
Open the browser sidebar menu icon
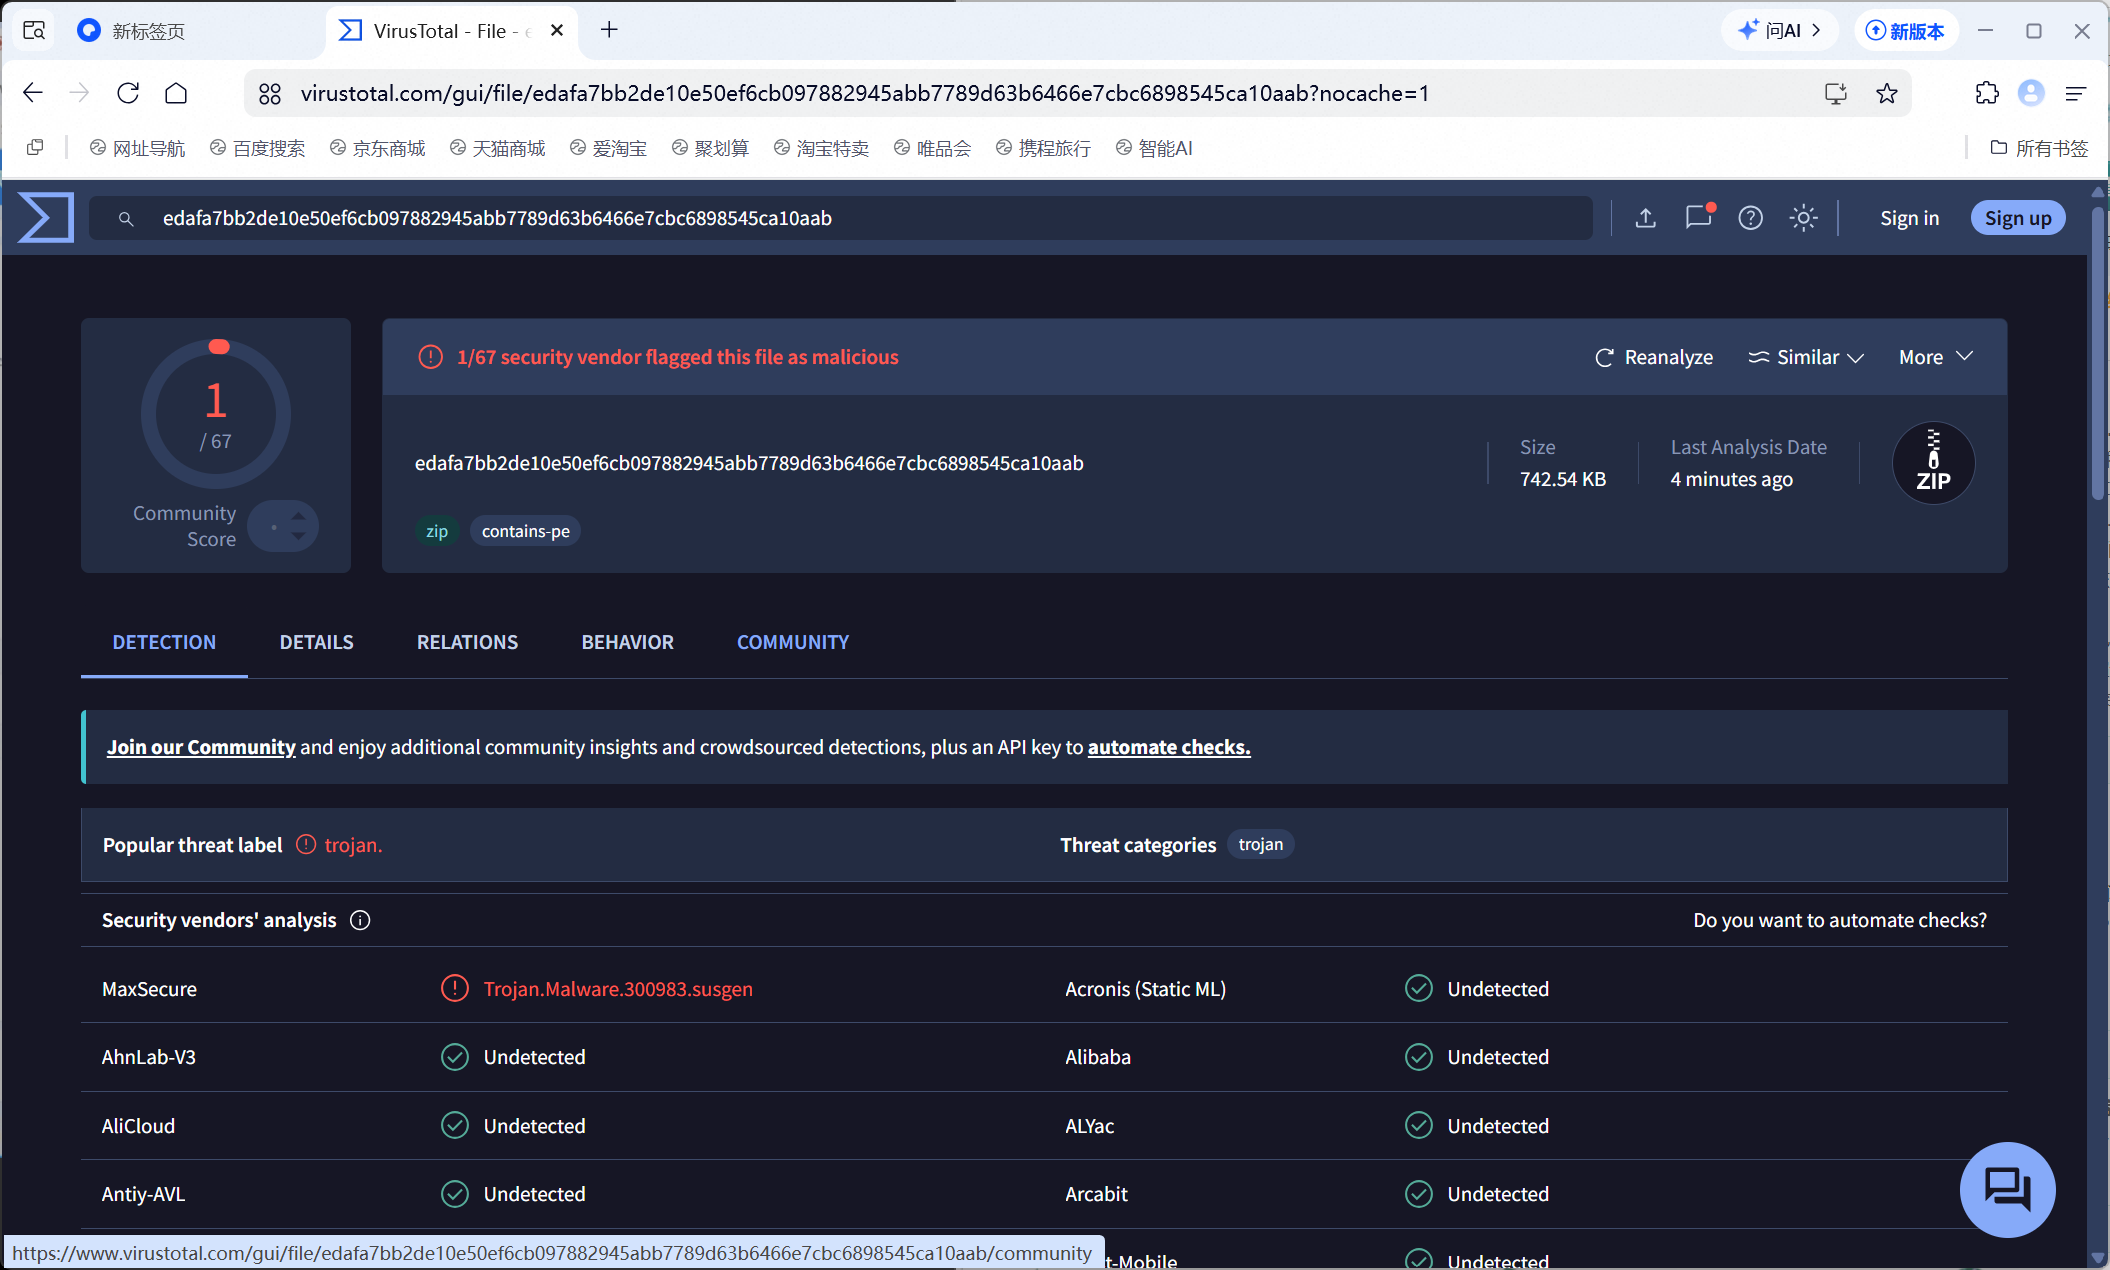click(2076, 93)
